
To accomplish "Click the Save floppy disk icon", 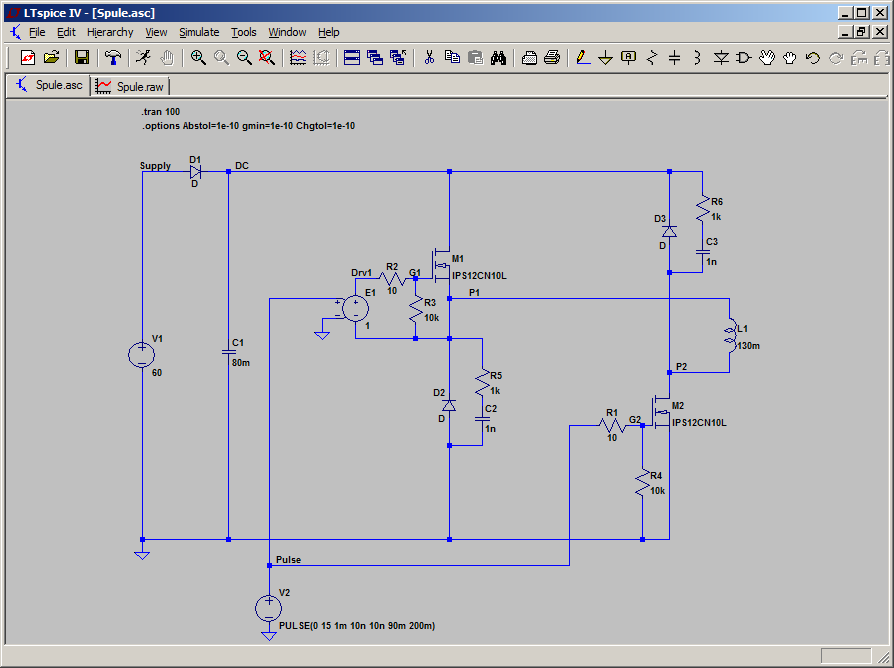I will [x=83, y=57].
